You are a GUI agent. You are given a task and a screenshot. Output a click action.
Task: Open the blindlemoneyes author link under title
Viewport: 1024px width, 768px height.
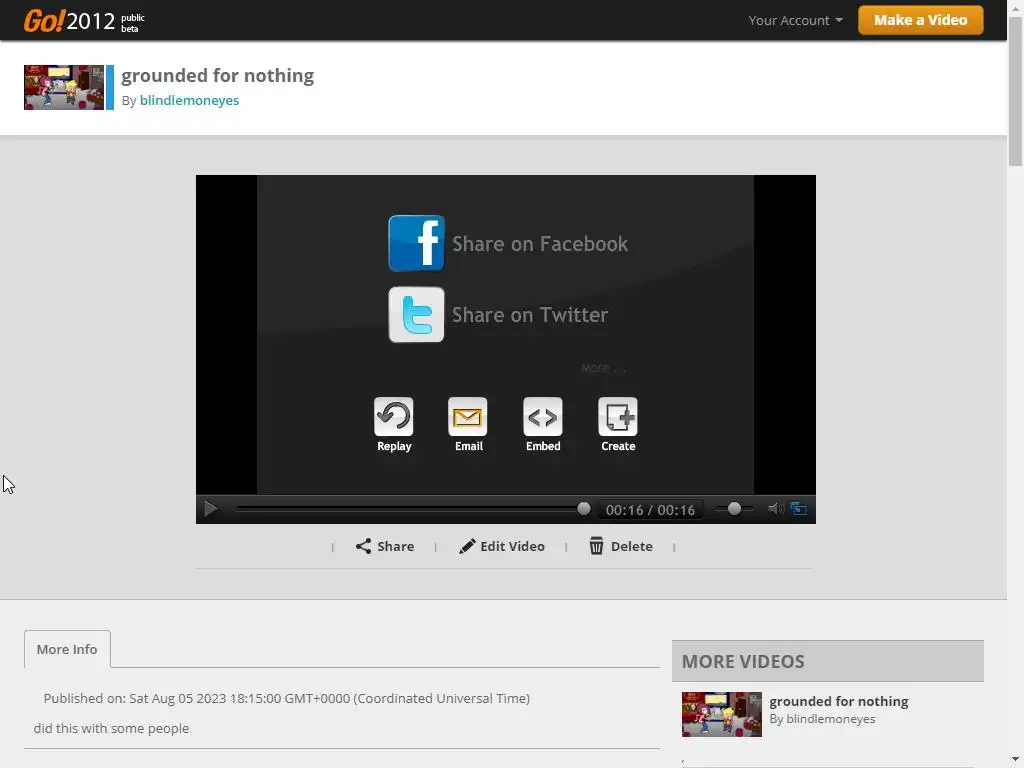(x=189, y=100)
